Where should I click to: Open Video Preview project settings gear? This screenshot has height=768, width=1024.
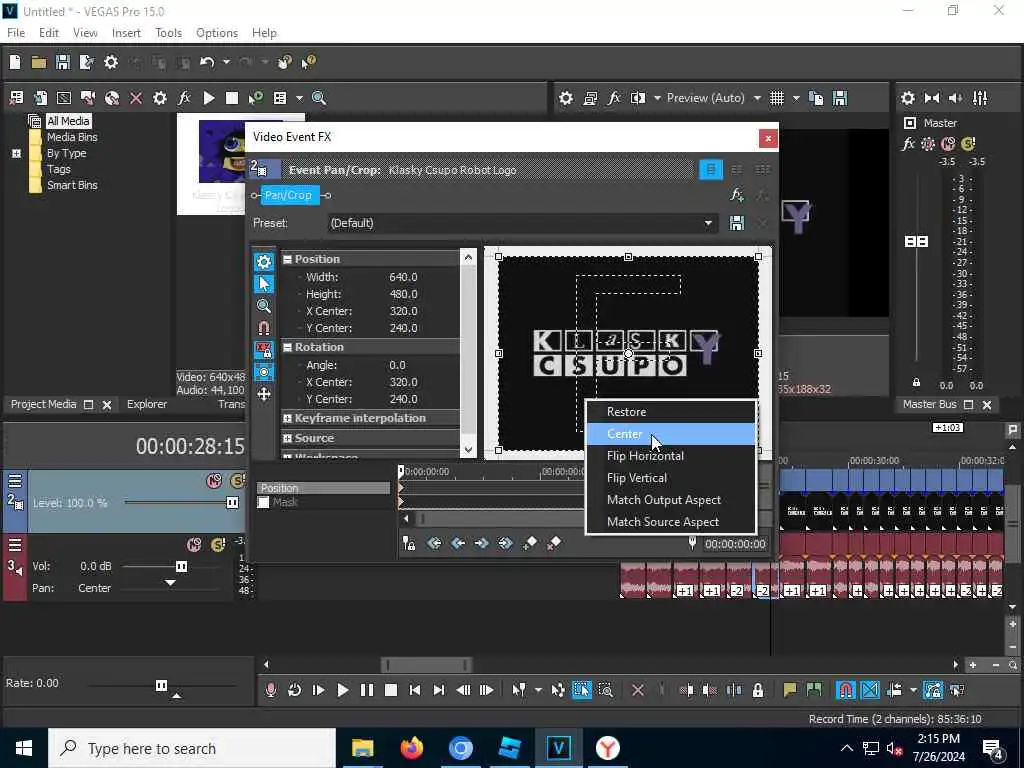tap(566, 98)
